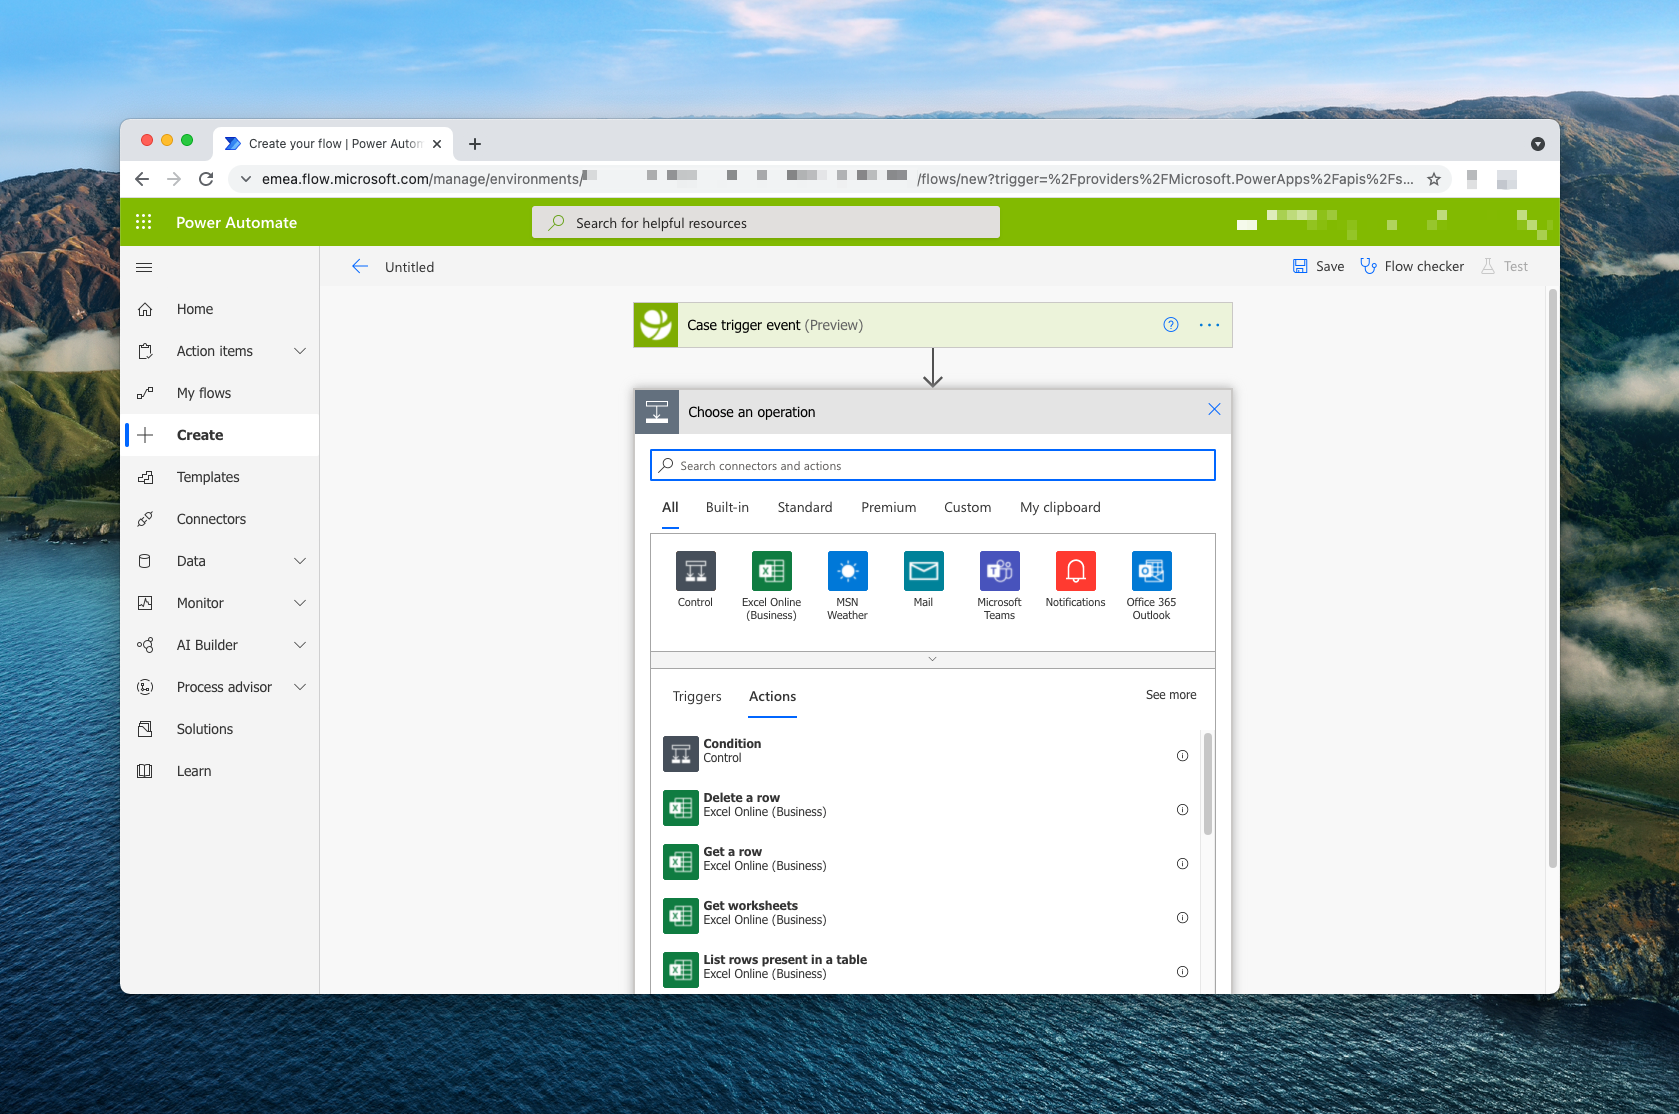The image size is (1679, 1114).
Task: Show info for Condition action
Action: (x=1182, y=756)
